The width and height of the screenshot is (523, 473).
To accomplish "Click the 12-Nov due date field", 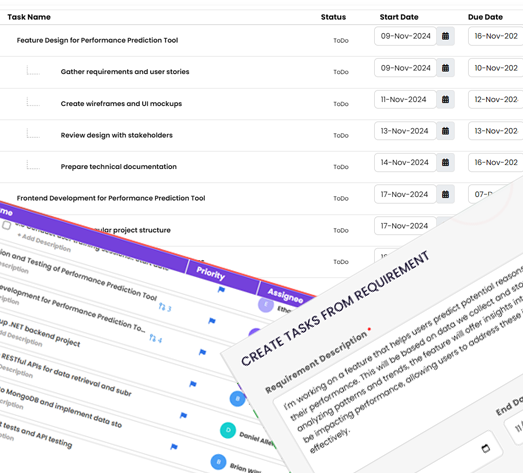I will click(496, 99).
